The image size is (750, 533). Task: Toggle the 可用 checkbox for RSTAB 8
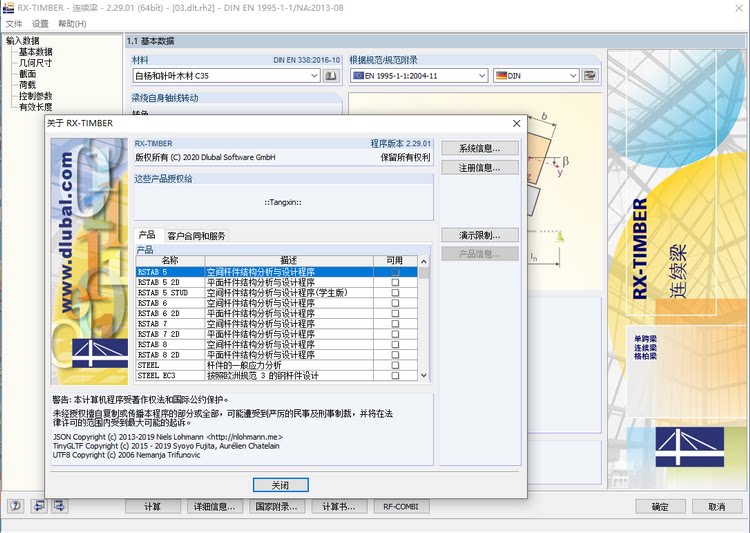click(395, 344)
